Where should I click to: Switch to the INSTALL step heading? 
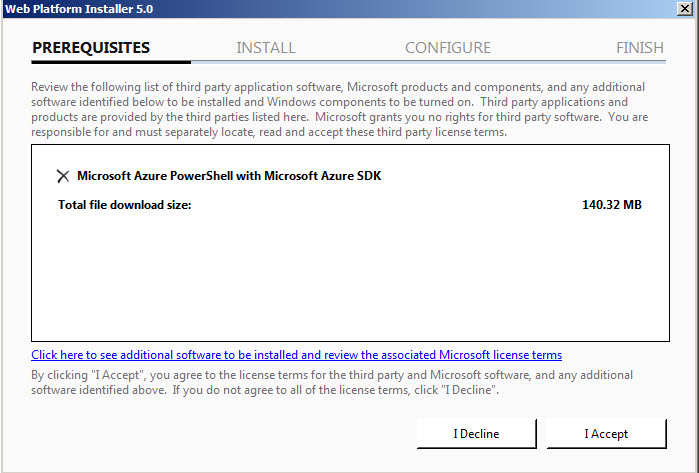tap(266, 48)
